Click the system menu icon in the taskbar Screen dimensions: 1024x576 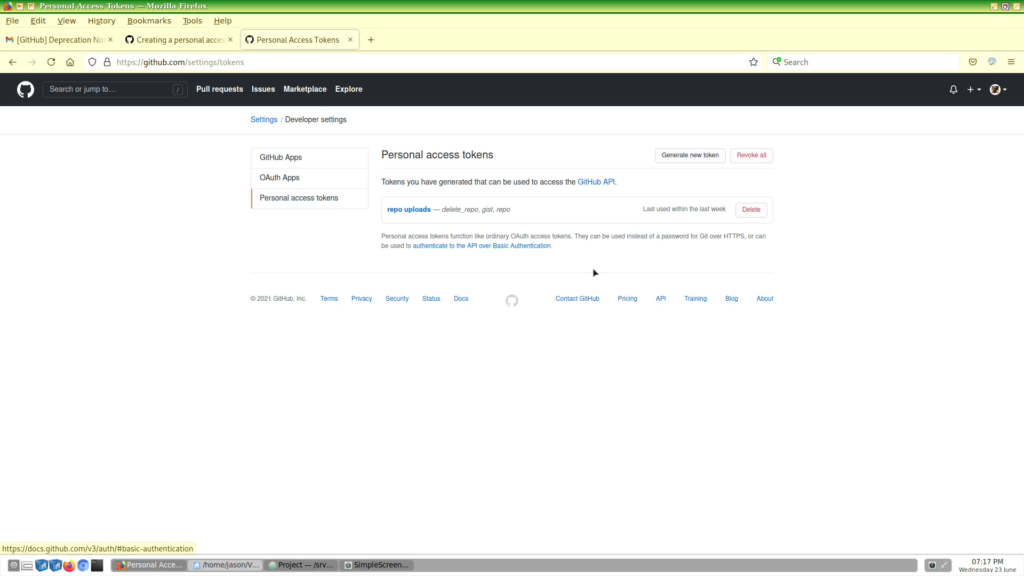point(14,565)
